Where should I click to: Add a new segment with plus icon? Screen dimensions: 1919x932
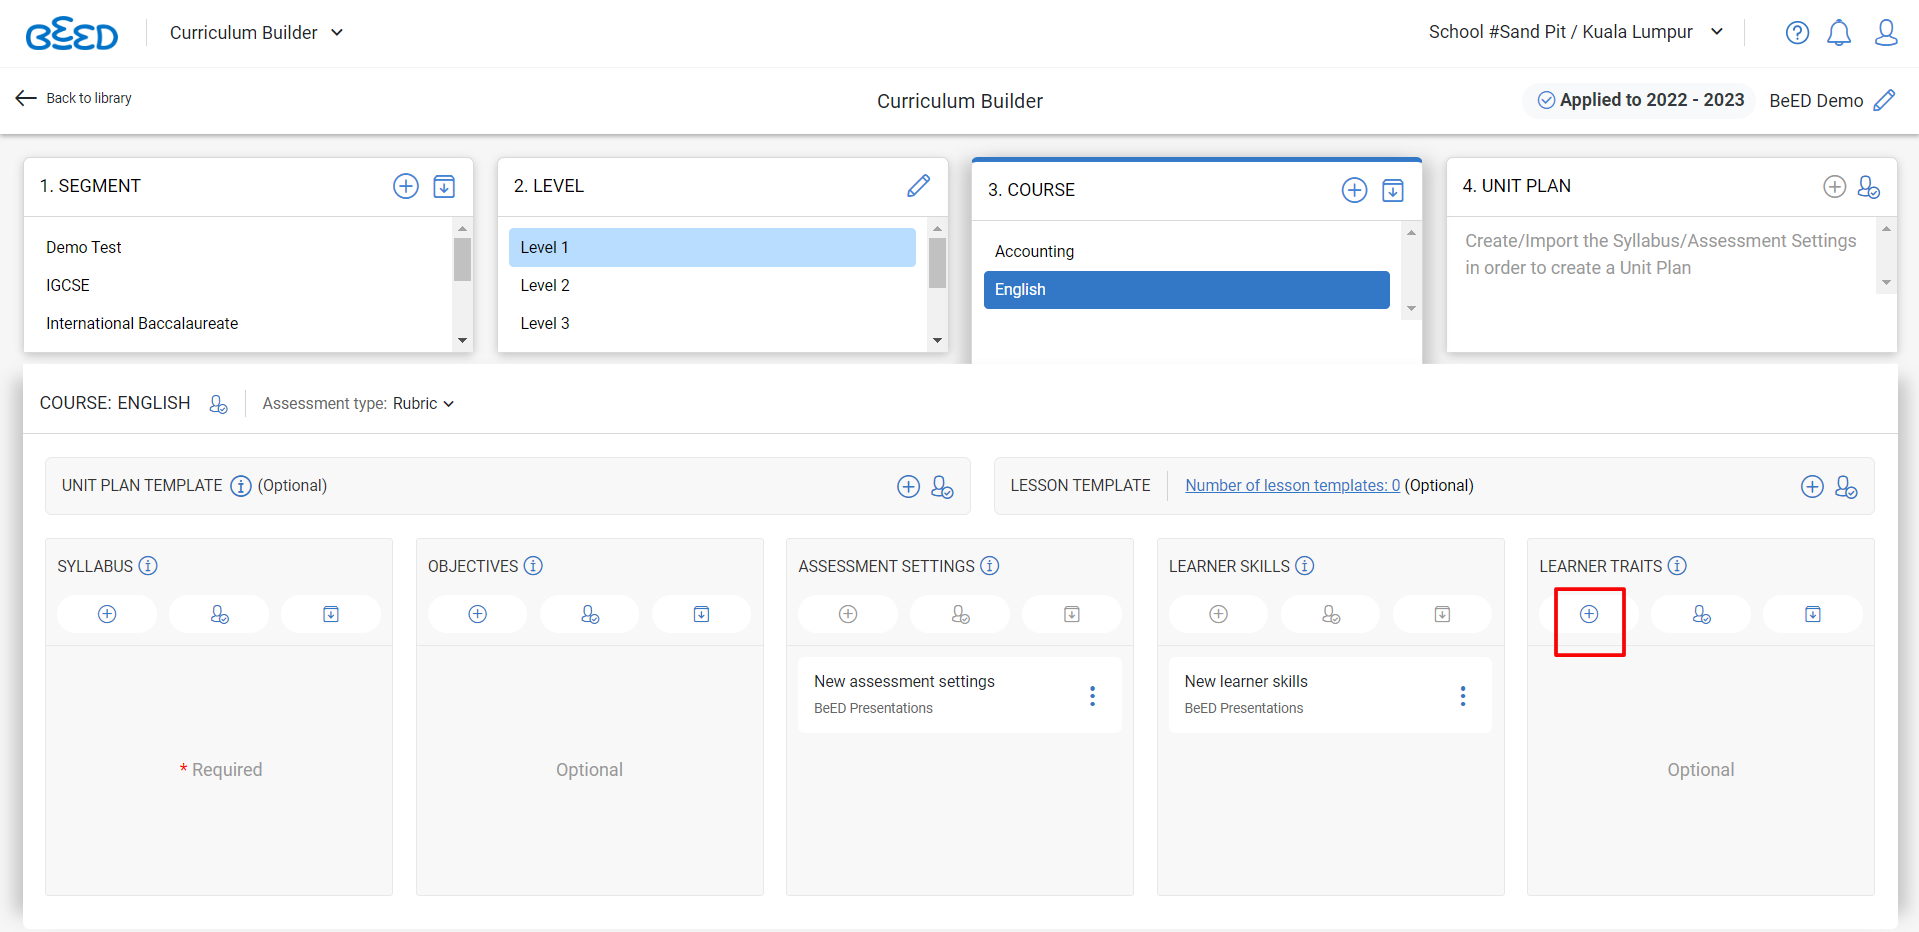pyautogui.click(x=406, y=186)
